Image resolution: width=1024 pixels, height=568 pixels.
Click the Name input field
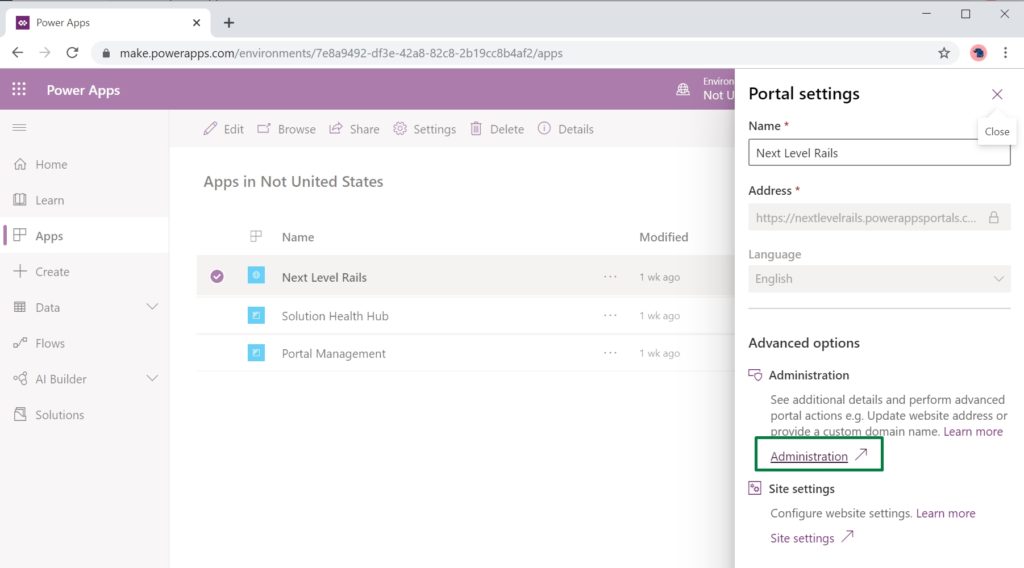[879, 152]
